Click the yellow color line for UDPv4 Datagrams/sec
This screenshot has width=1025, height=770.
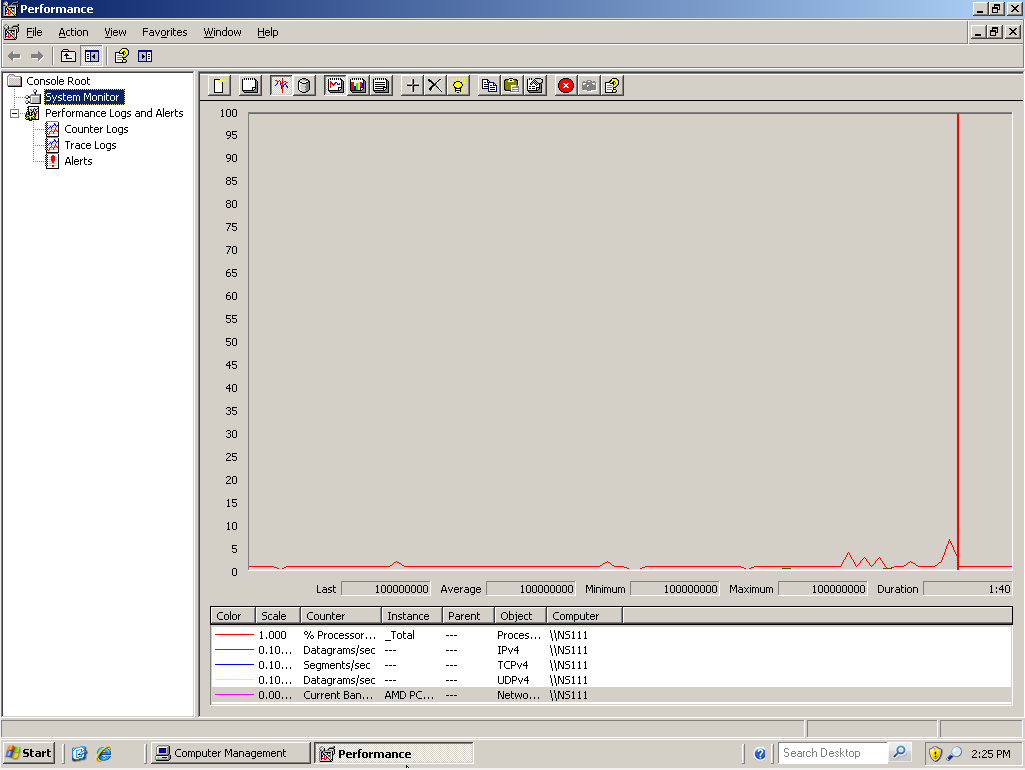(234, 680)
